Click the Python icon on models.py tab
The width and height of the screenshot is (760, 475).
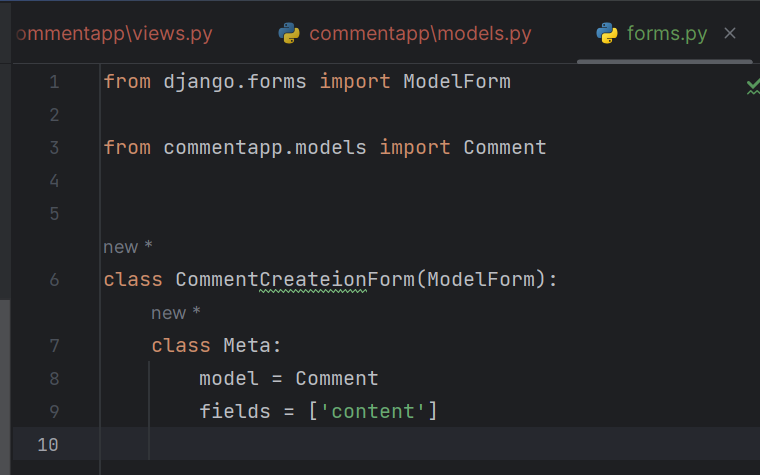[289, 33]
